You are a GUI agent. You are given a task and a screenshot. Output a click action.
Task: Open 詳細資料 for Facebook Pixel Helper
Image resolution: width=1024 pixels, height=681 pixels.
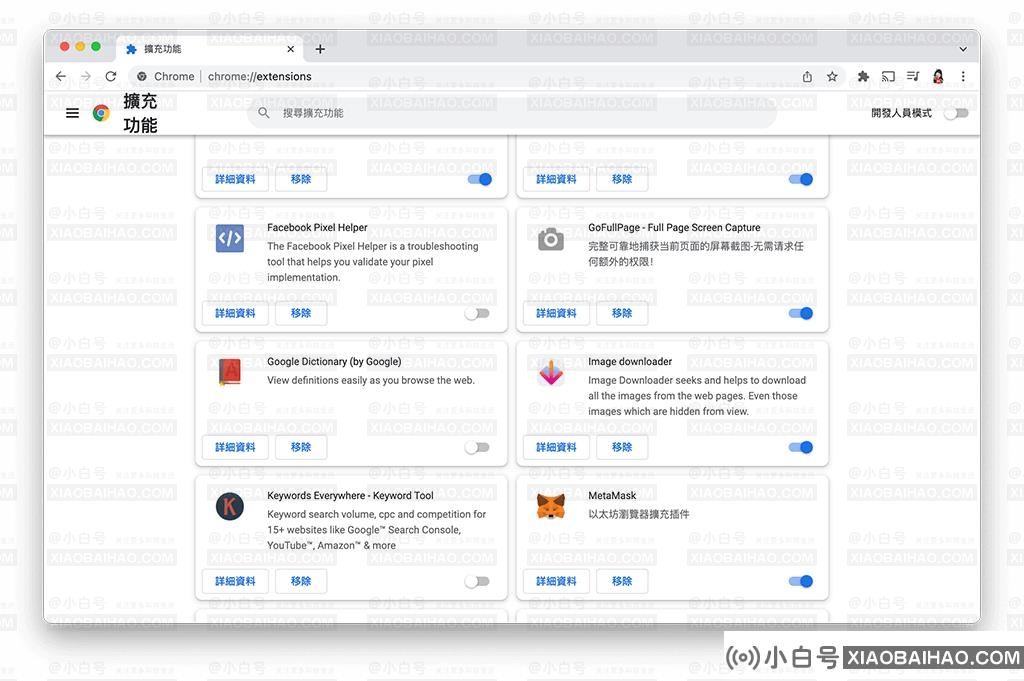tap(235, 313)
